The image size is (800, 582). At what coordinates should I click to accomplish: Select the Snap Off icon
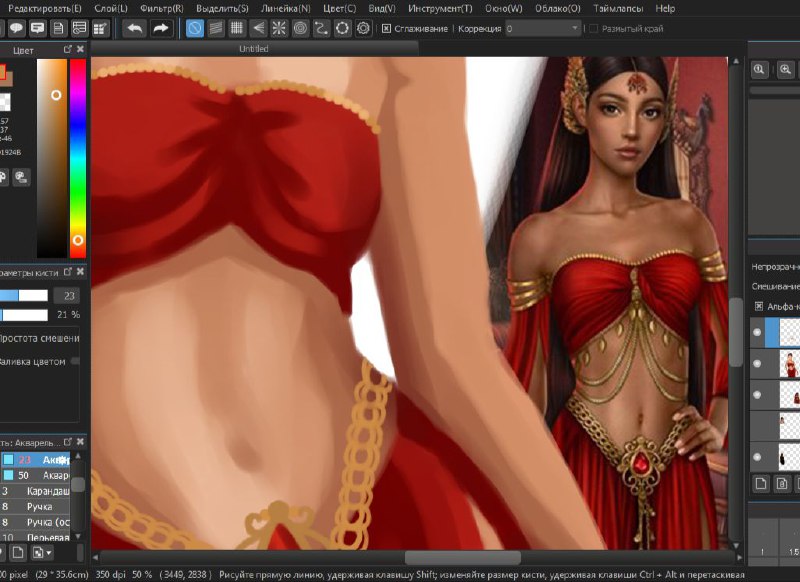194,28
